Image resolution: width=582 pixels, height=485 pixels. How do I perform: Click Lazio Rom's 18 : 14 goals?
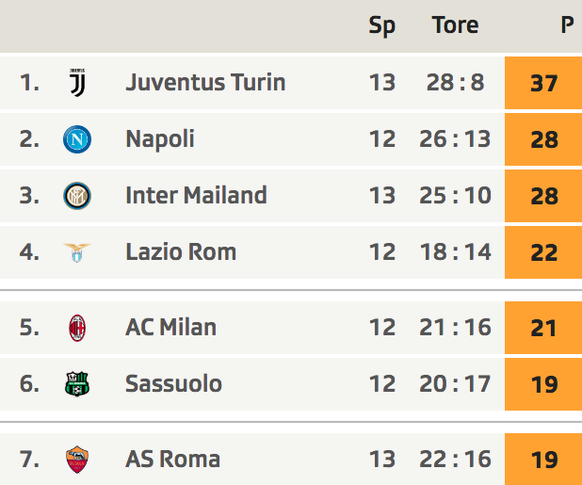(x=455, y=252)
